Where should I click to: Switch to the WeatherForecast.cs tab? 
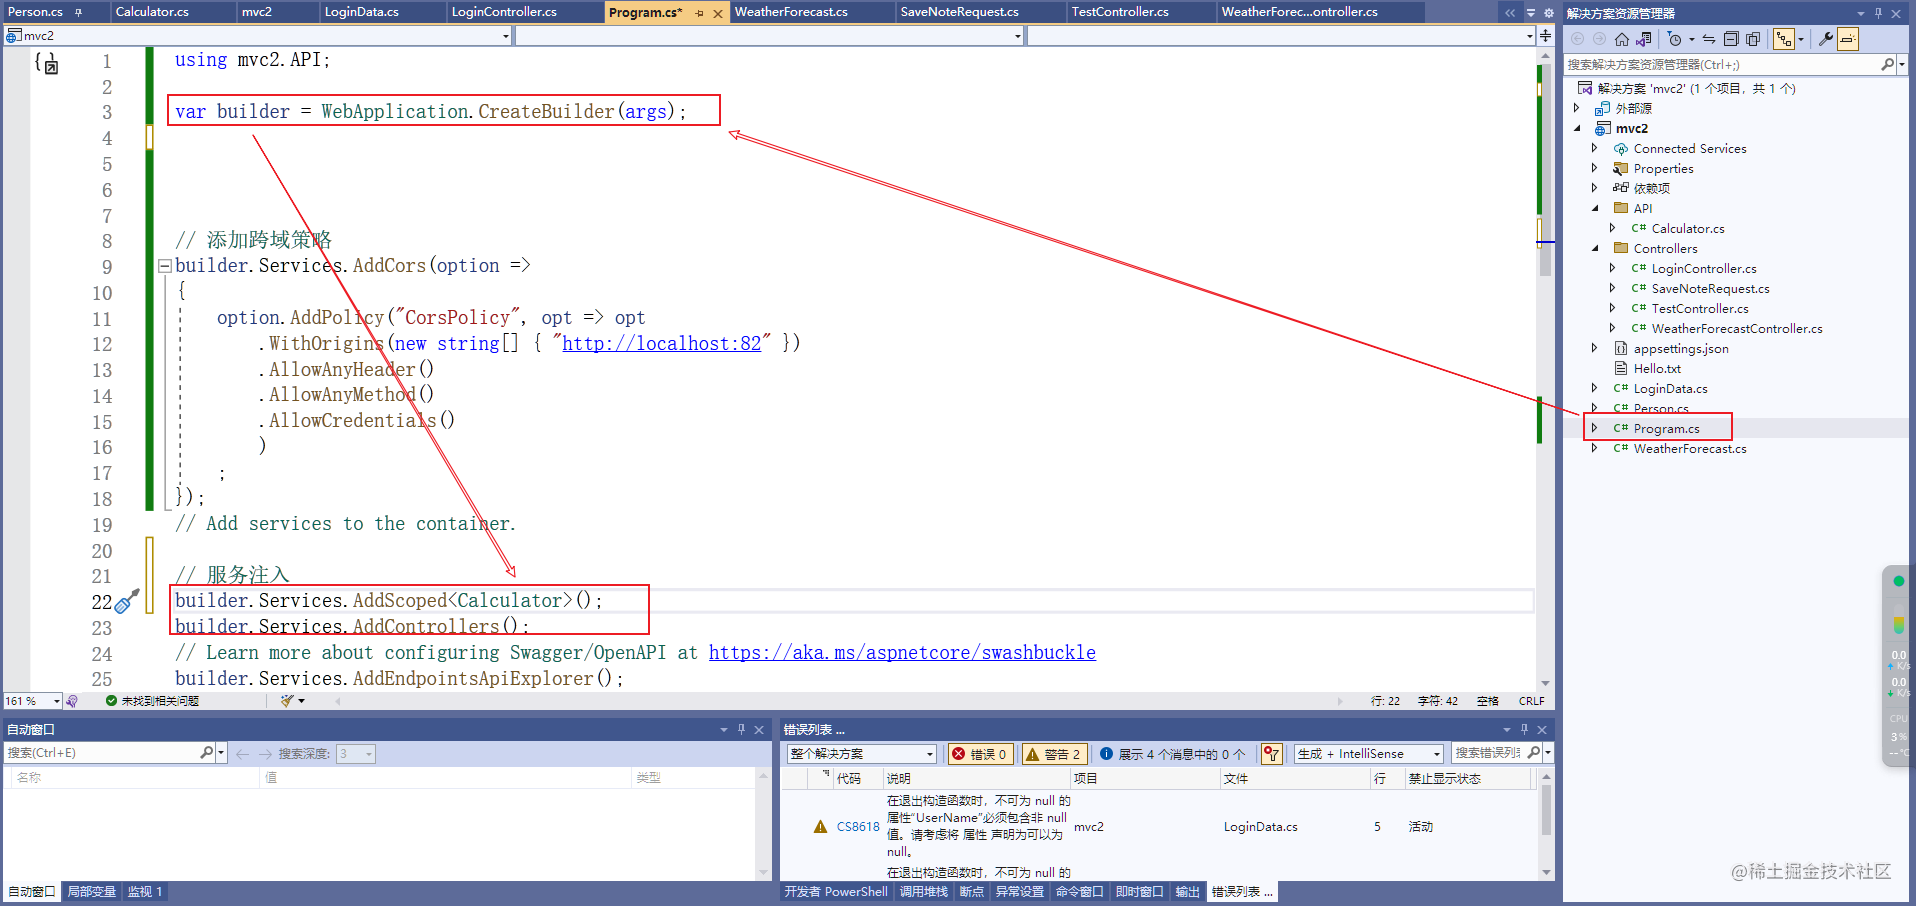(x=791, y=12)
